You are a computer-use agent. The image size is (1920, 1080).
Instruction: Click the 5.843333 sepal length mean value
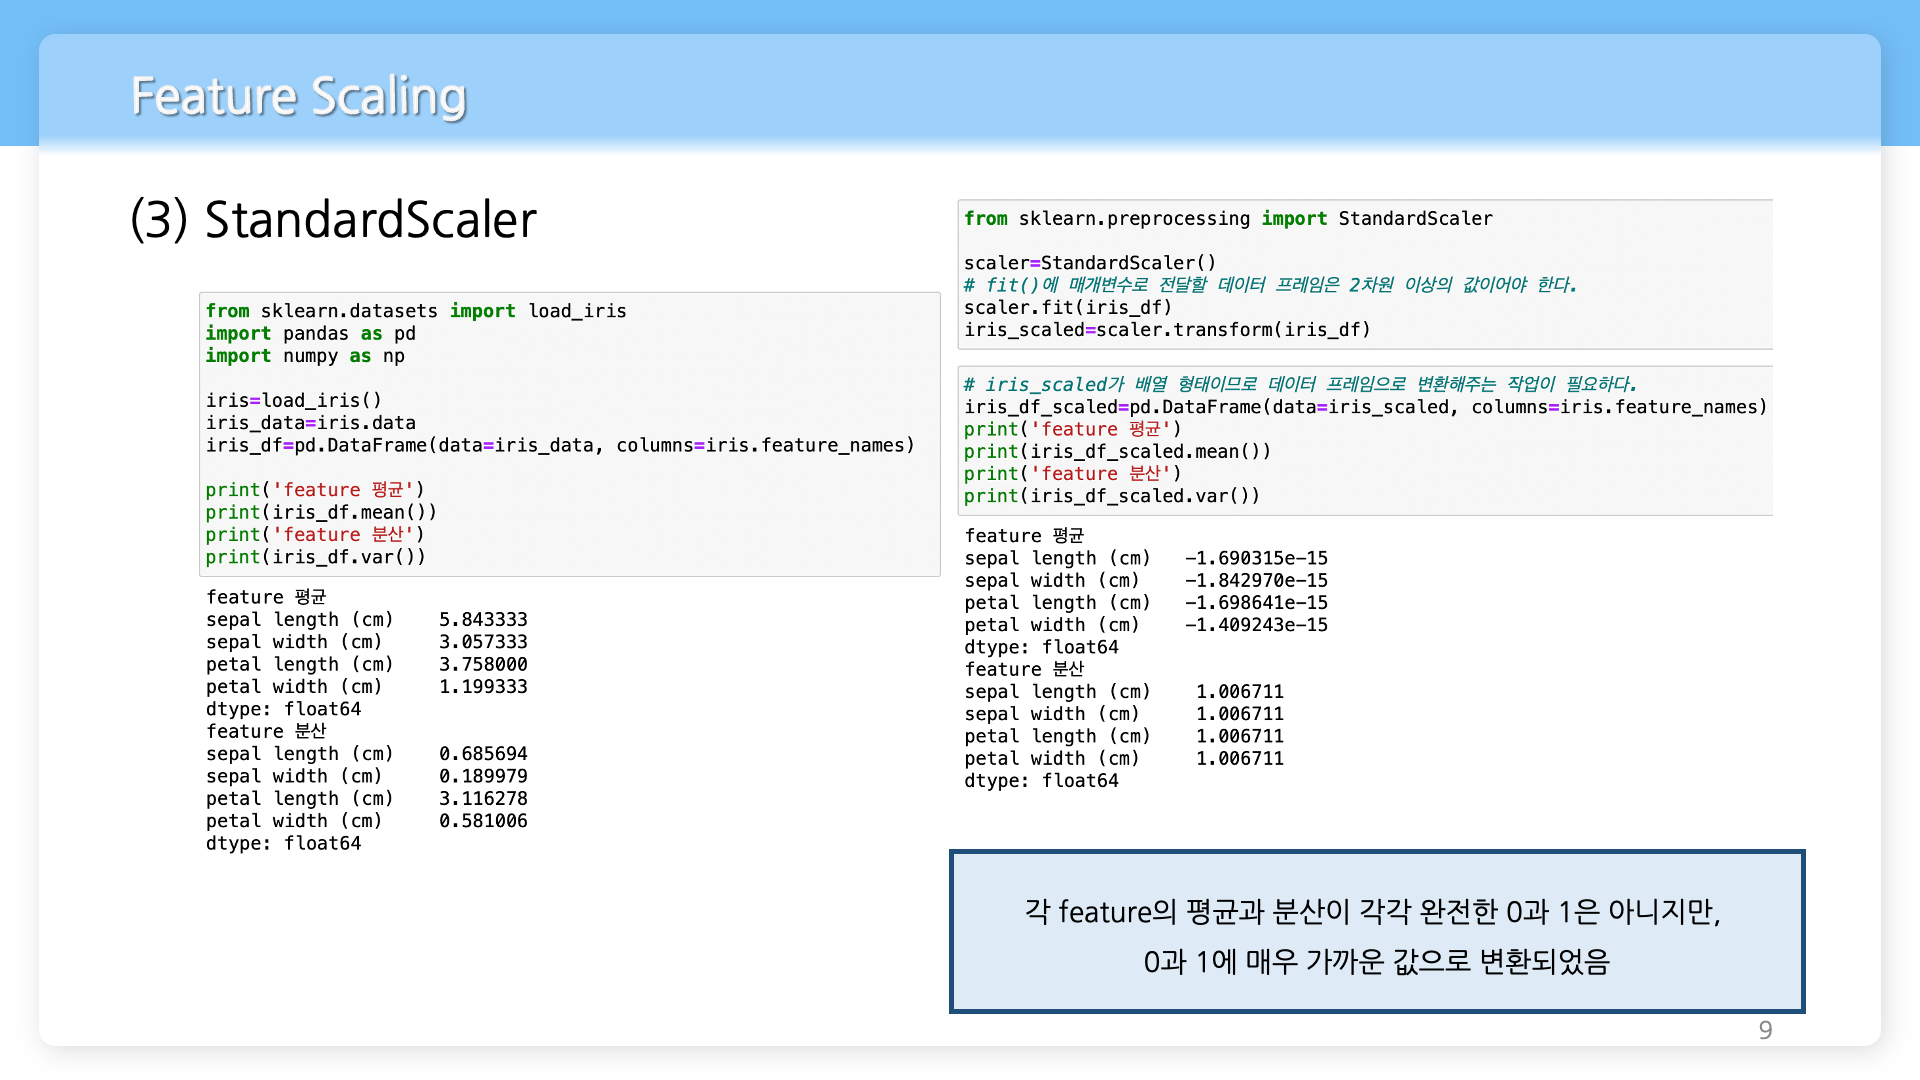[483, 620]
